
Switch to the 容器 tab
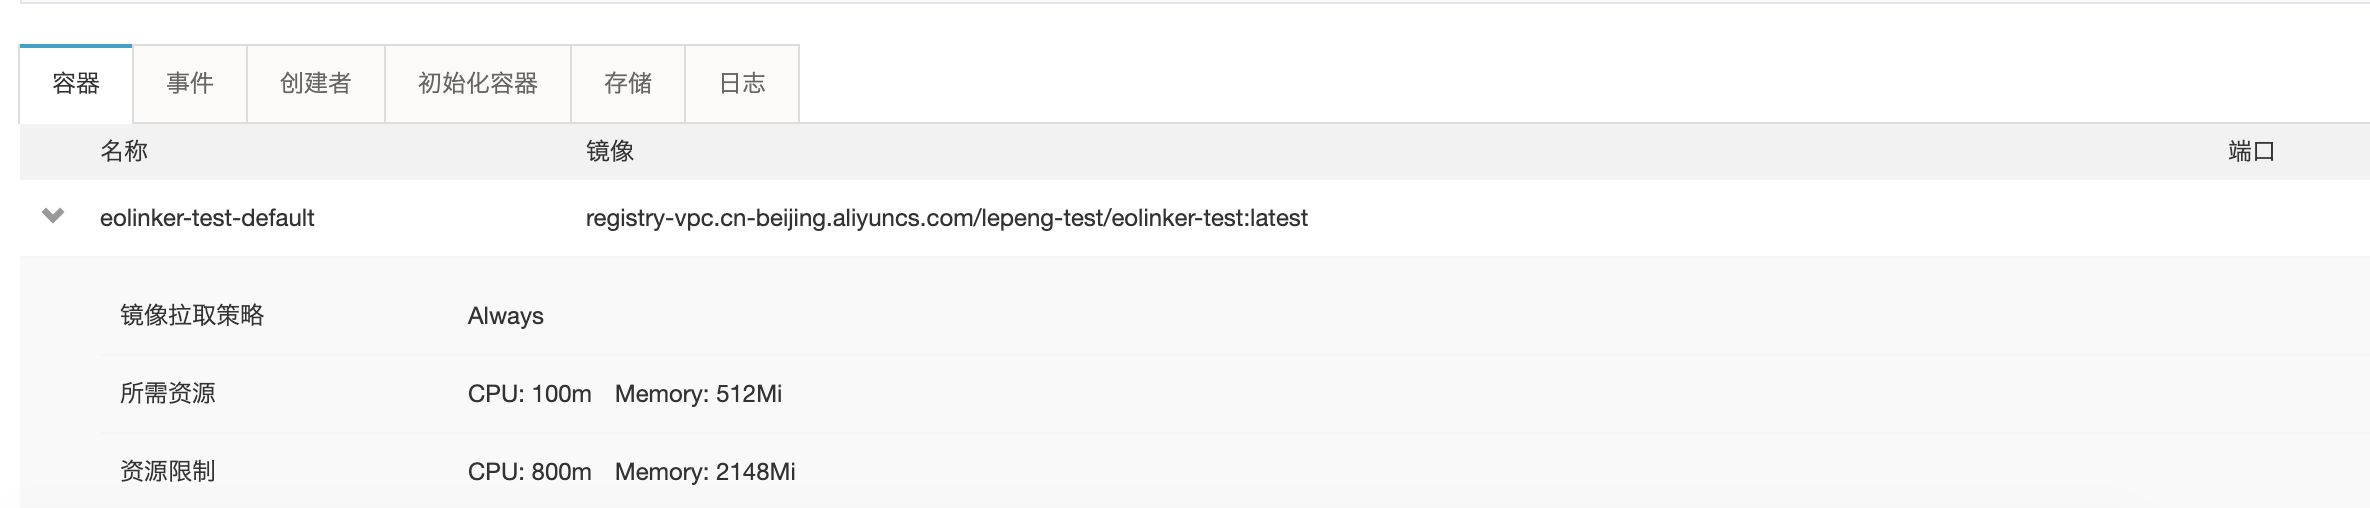click(x=76, y=83)
